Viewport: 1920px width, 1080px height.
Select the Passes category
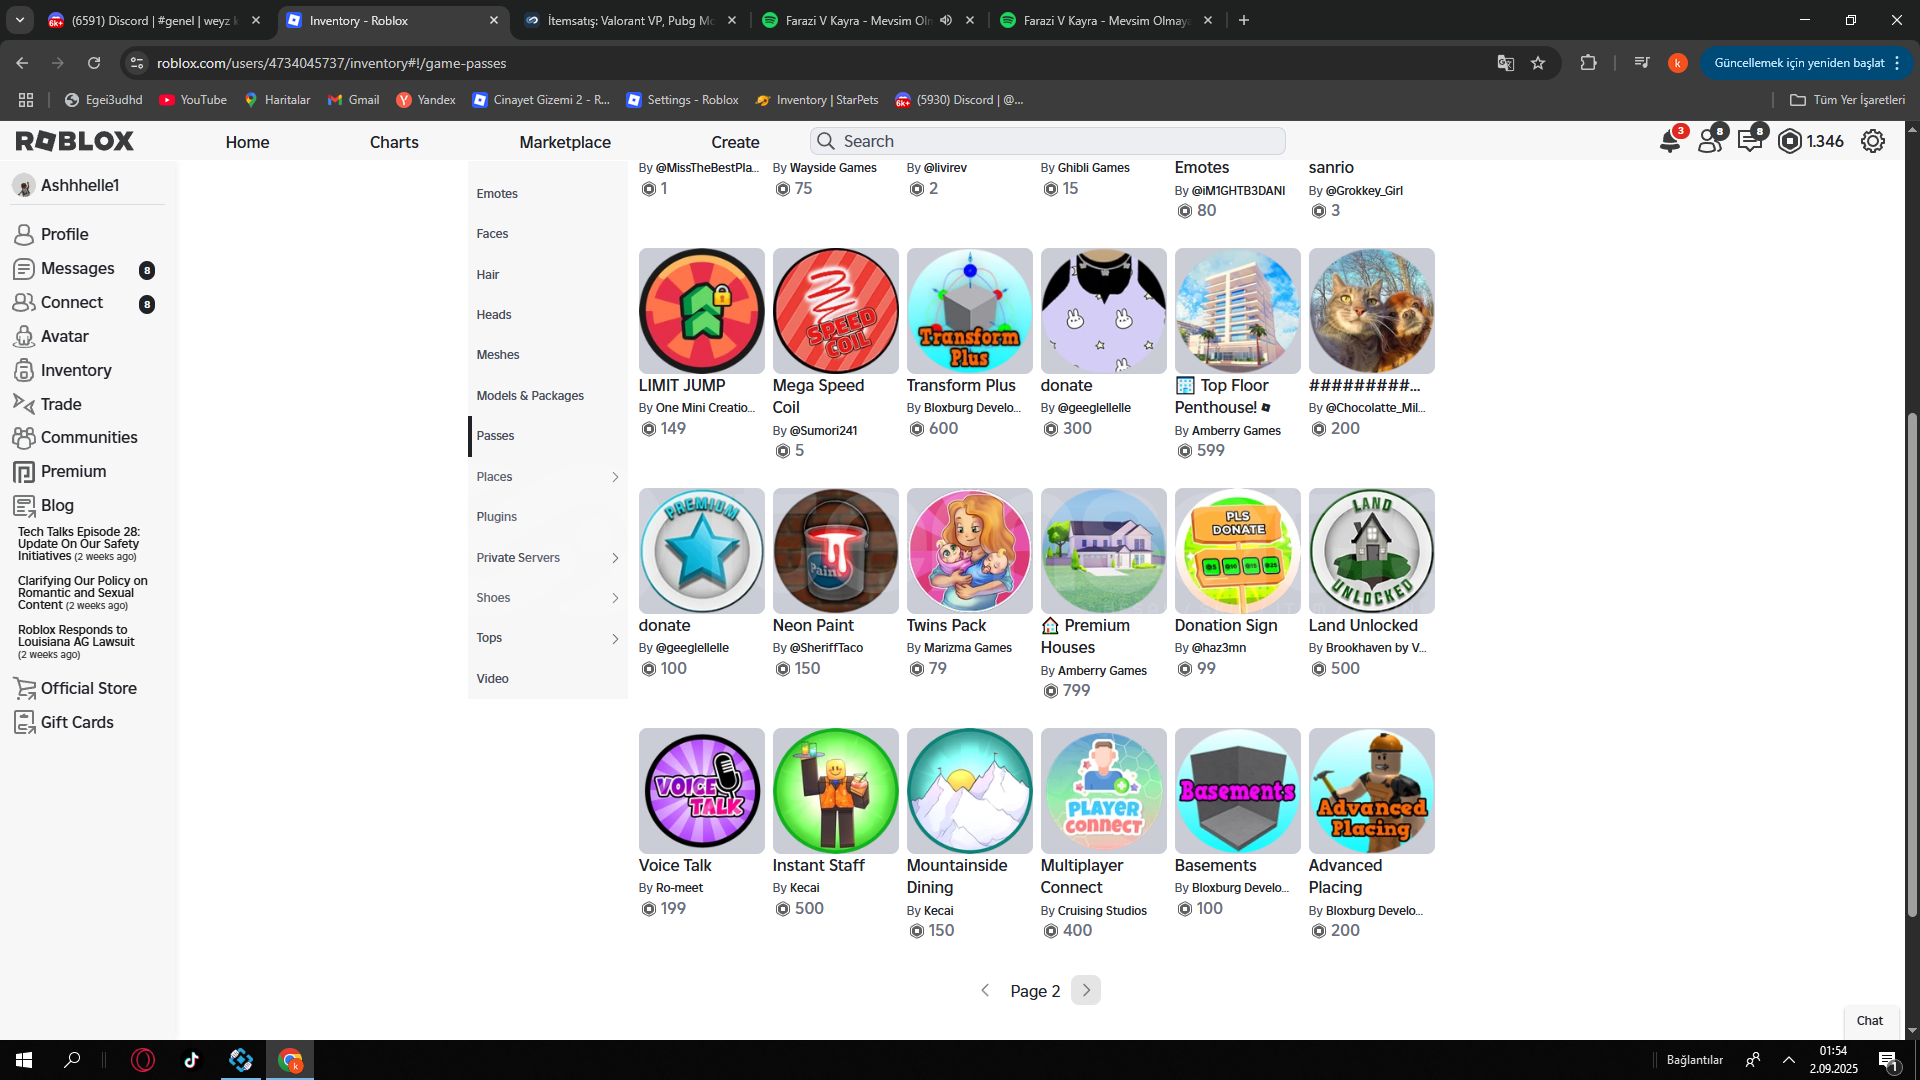tap(547, 436)
